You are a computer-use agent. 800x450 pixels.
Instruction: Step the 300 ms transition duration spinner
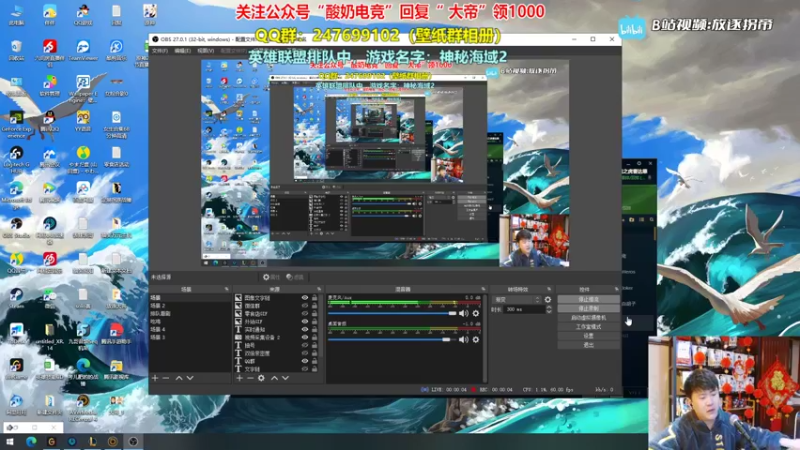[549, 310]
